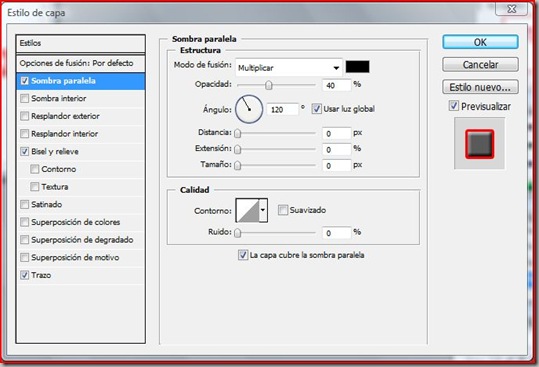Open Opciones de fusión: Por defecto

(80, 63)
